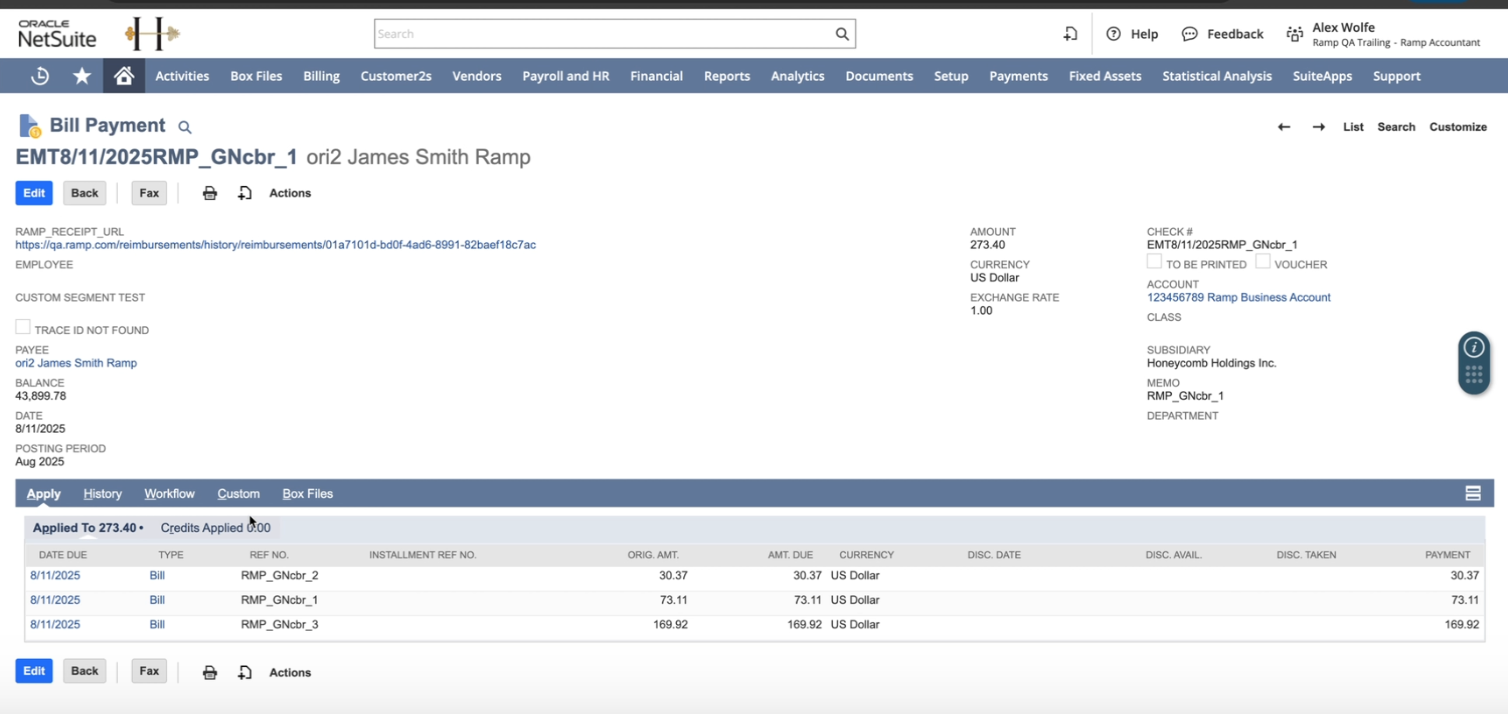Open the bottom Actions dropdown

point(290,672)
